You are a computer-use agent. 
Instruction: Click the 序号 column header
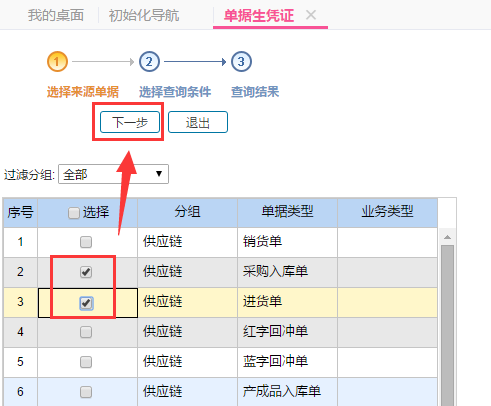21,213
